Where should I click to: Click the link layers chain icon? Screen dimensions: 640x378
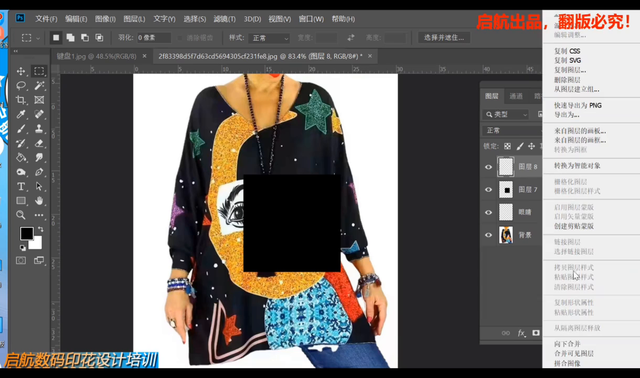506,333
